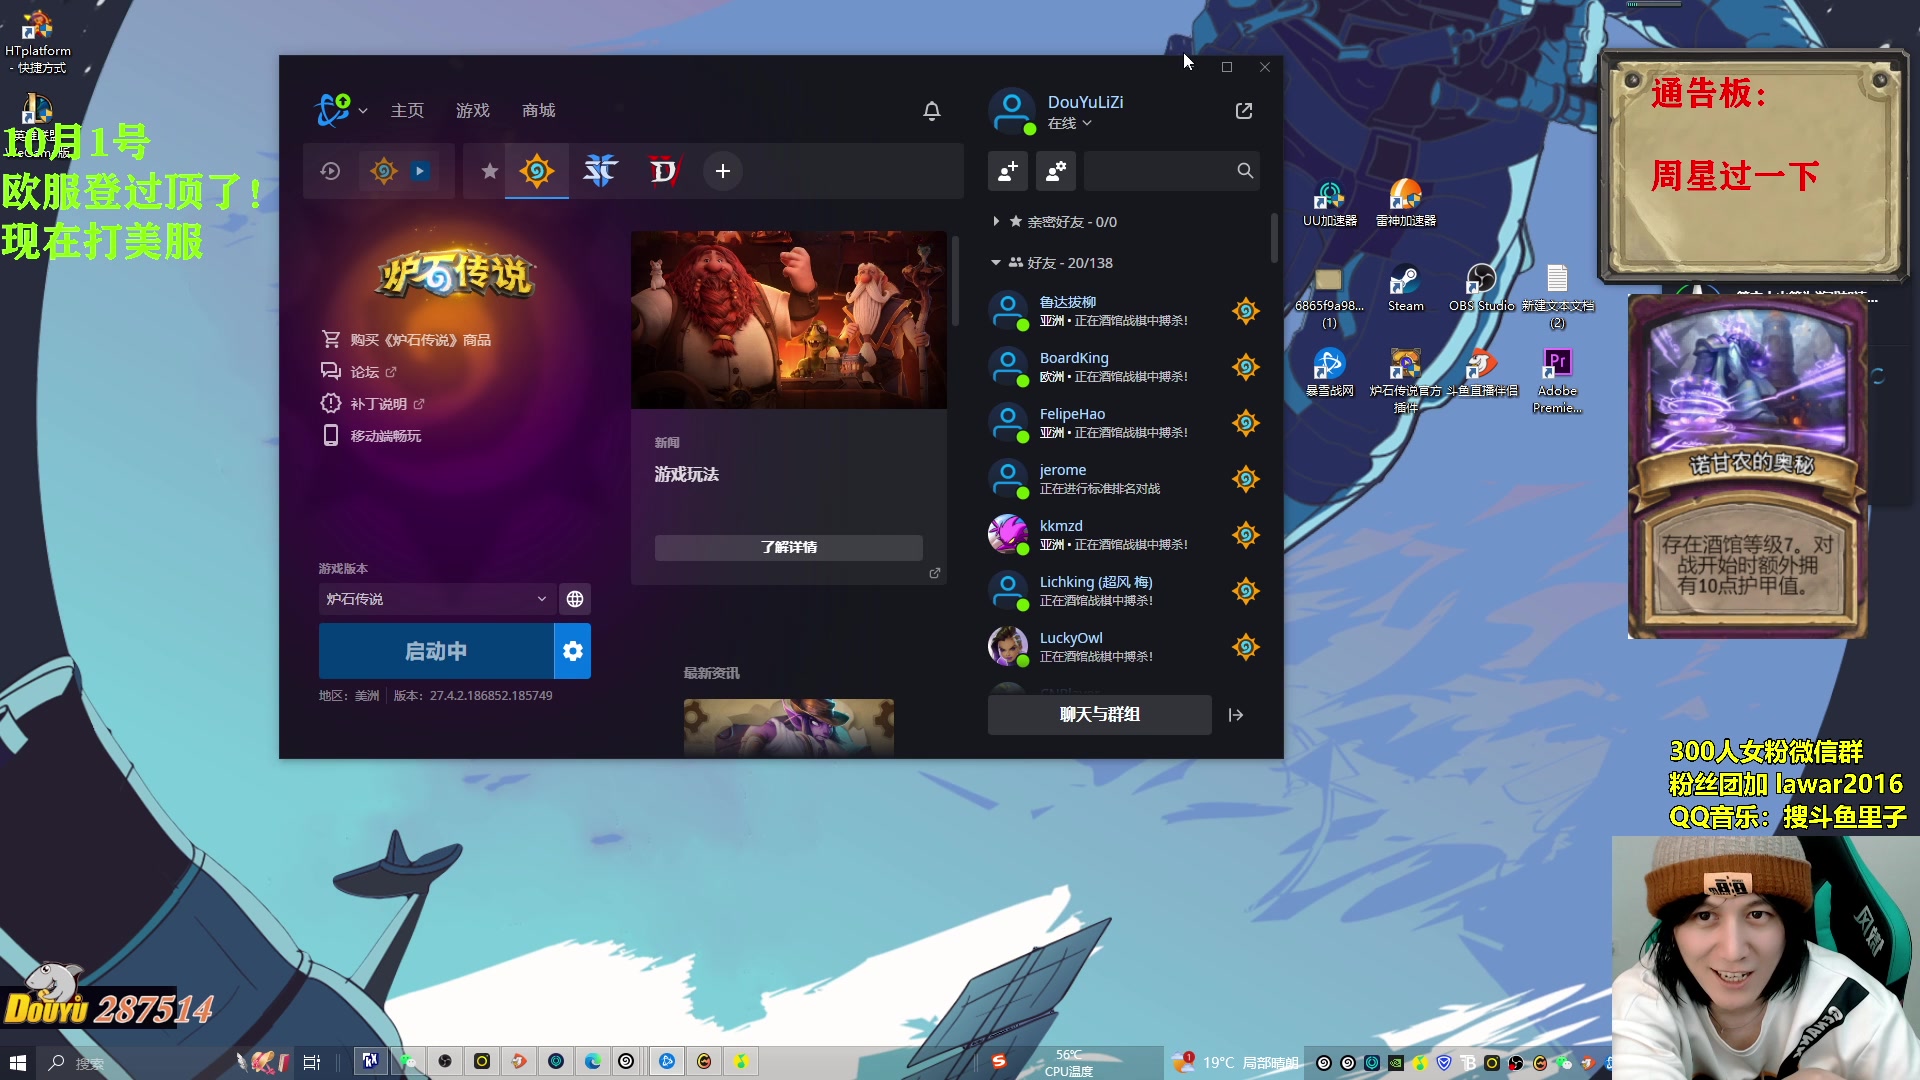Open the 聊天与群组 chat button
The height and width of the screenshot is (1080, 1920).
point(1100,715)
